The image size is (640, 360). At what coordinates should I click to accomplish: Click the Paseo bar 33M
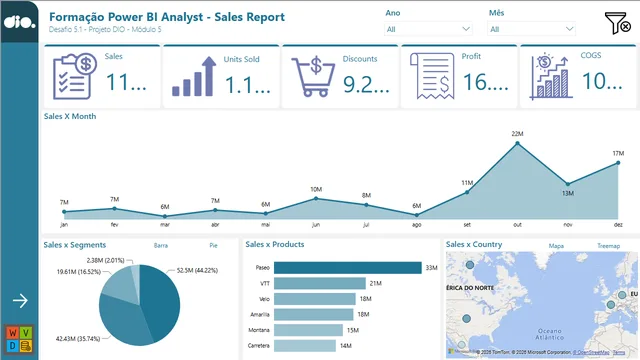click(x=348, y=268)
